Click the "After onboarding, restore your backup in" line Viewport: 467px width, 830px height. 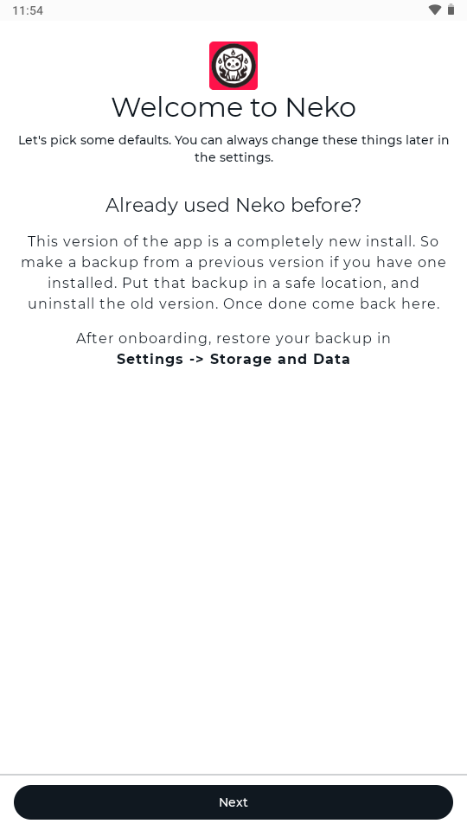pos(234,338)
